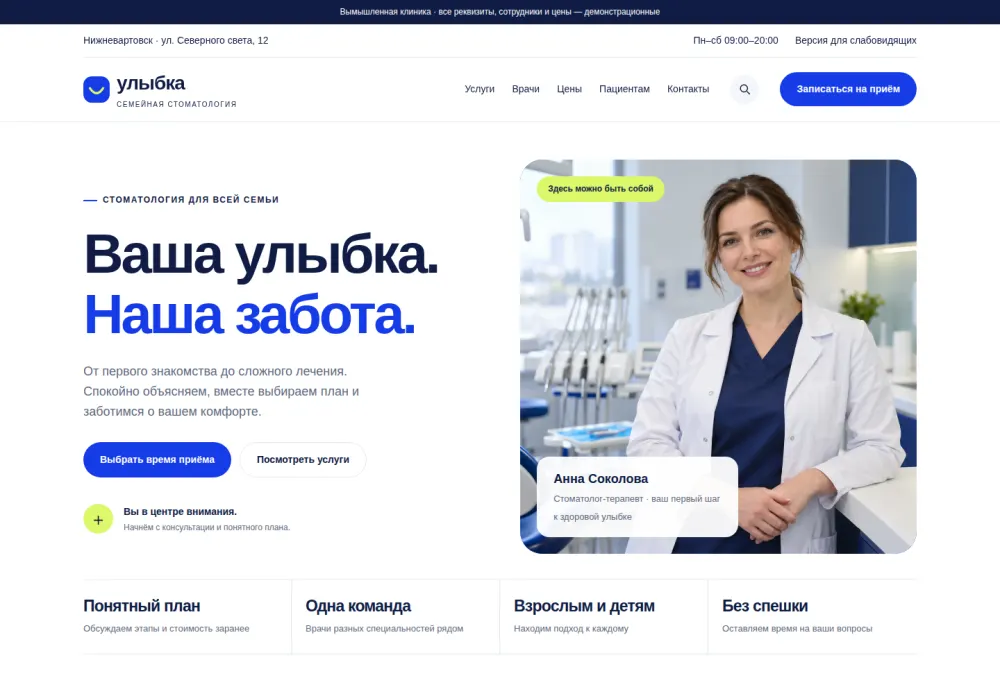Click Находим подход к каждому text
Viewport: 1000px width, 694px height.
pyautogui.click(x=571, y=629)
